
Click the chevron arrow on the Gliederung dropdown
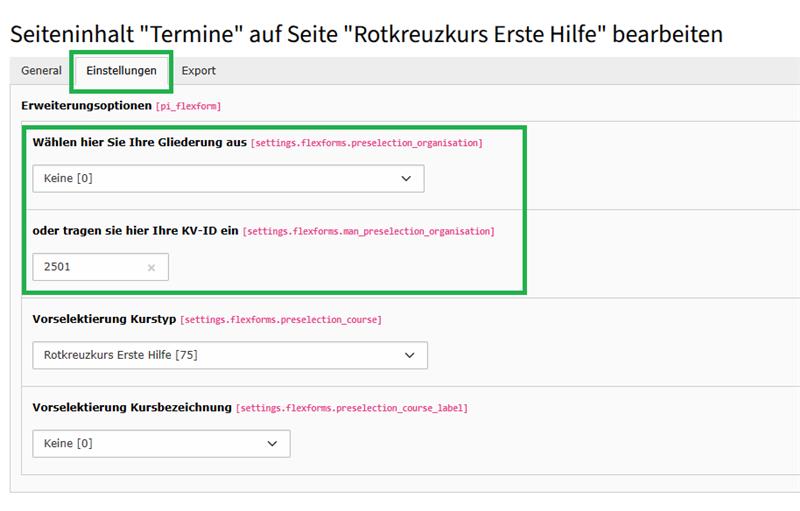pyautogui.click(x=406, y=178)
